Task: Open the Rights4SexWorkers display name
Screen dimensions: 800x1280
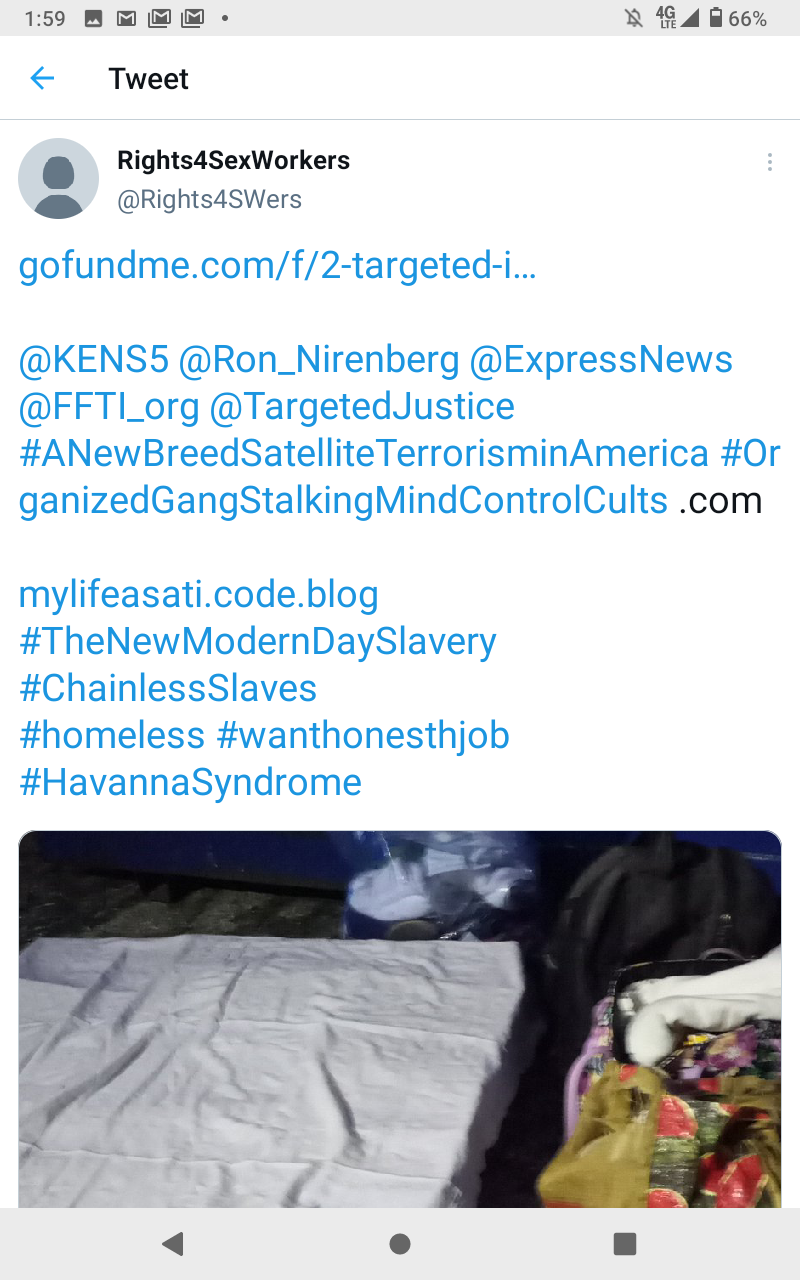Action: click(233, 160)
